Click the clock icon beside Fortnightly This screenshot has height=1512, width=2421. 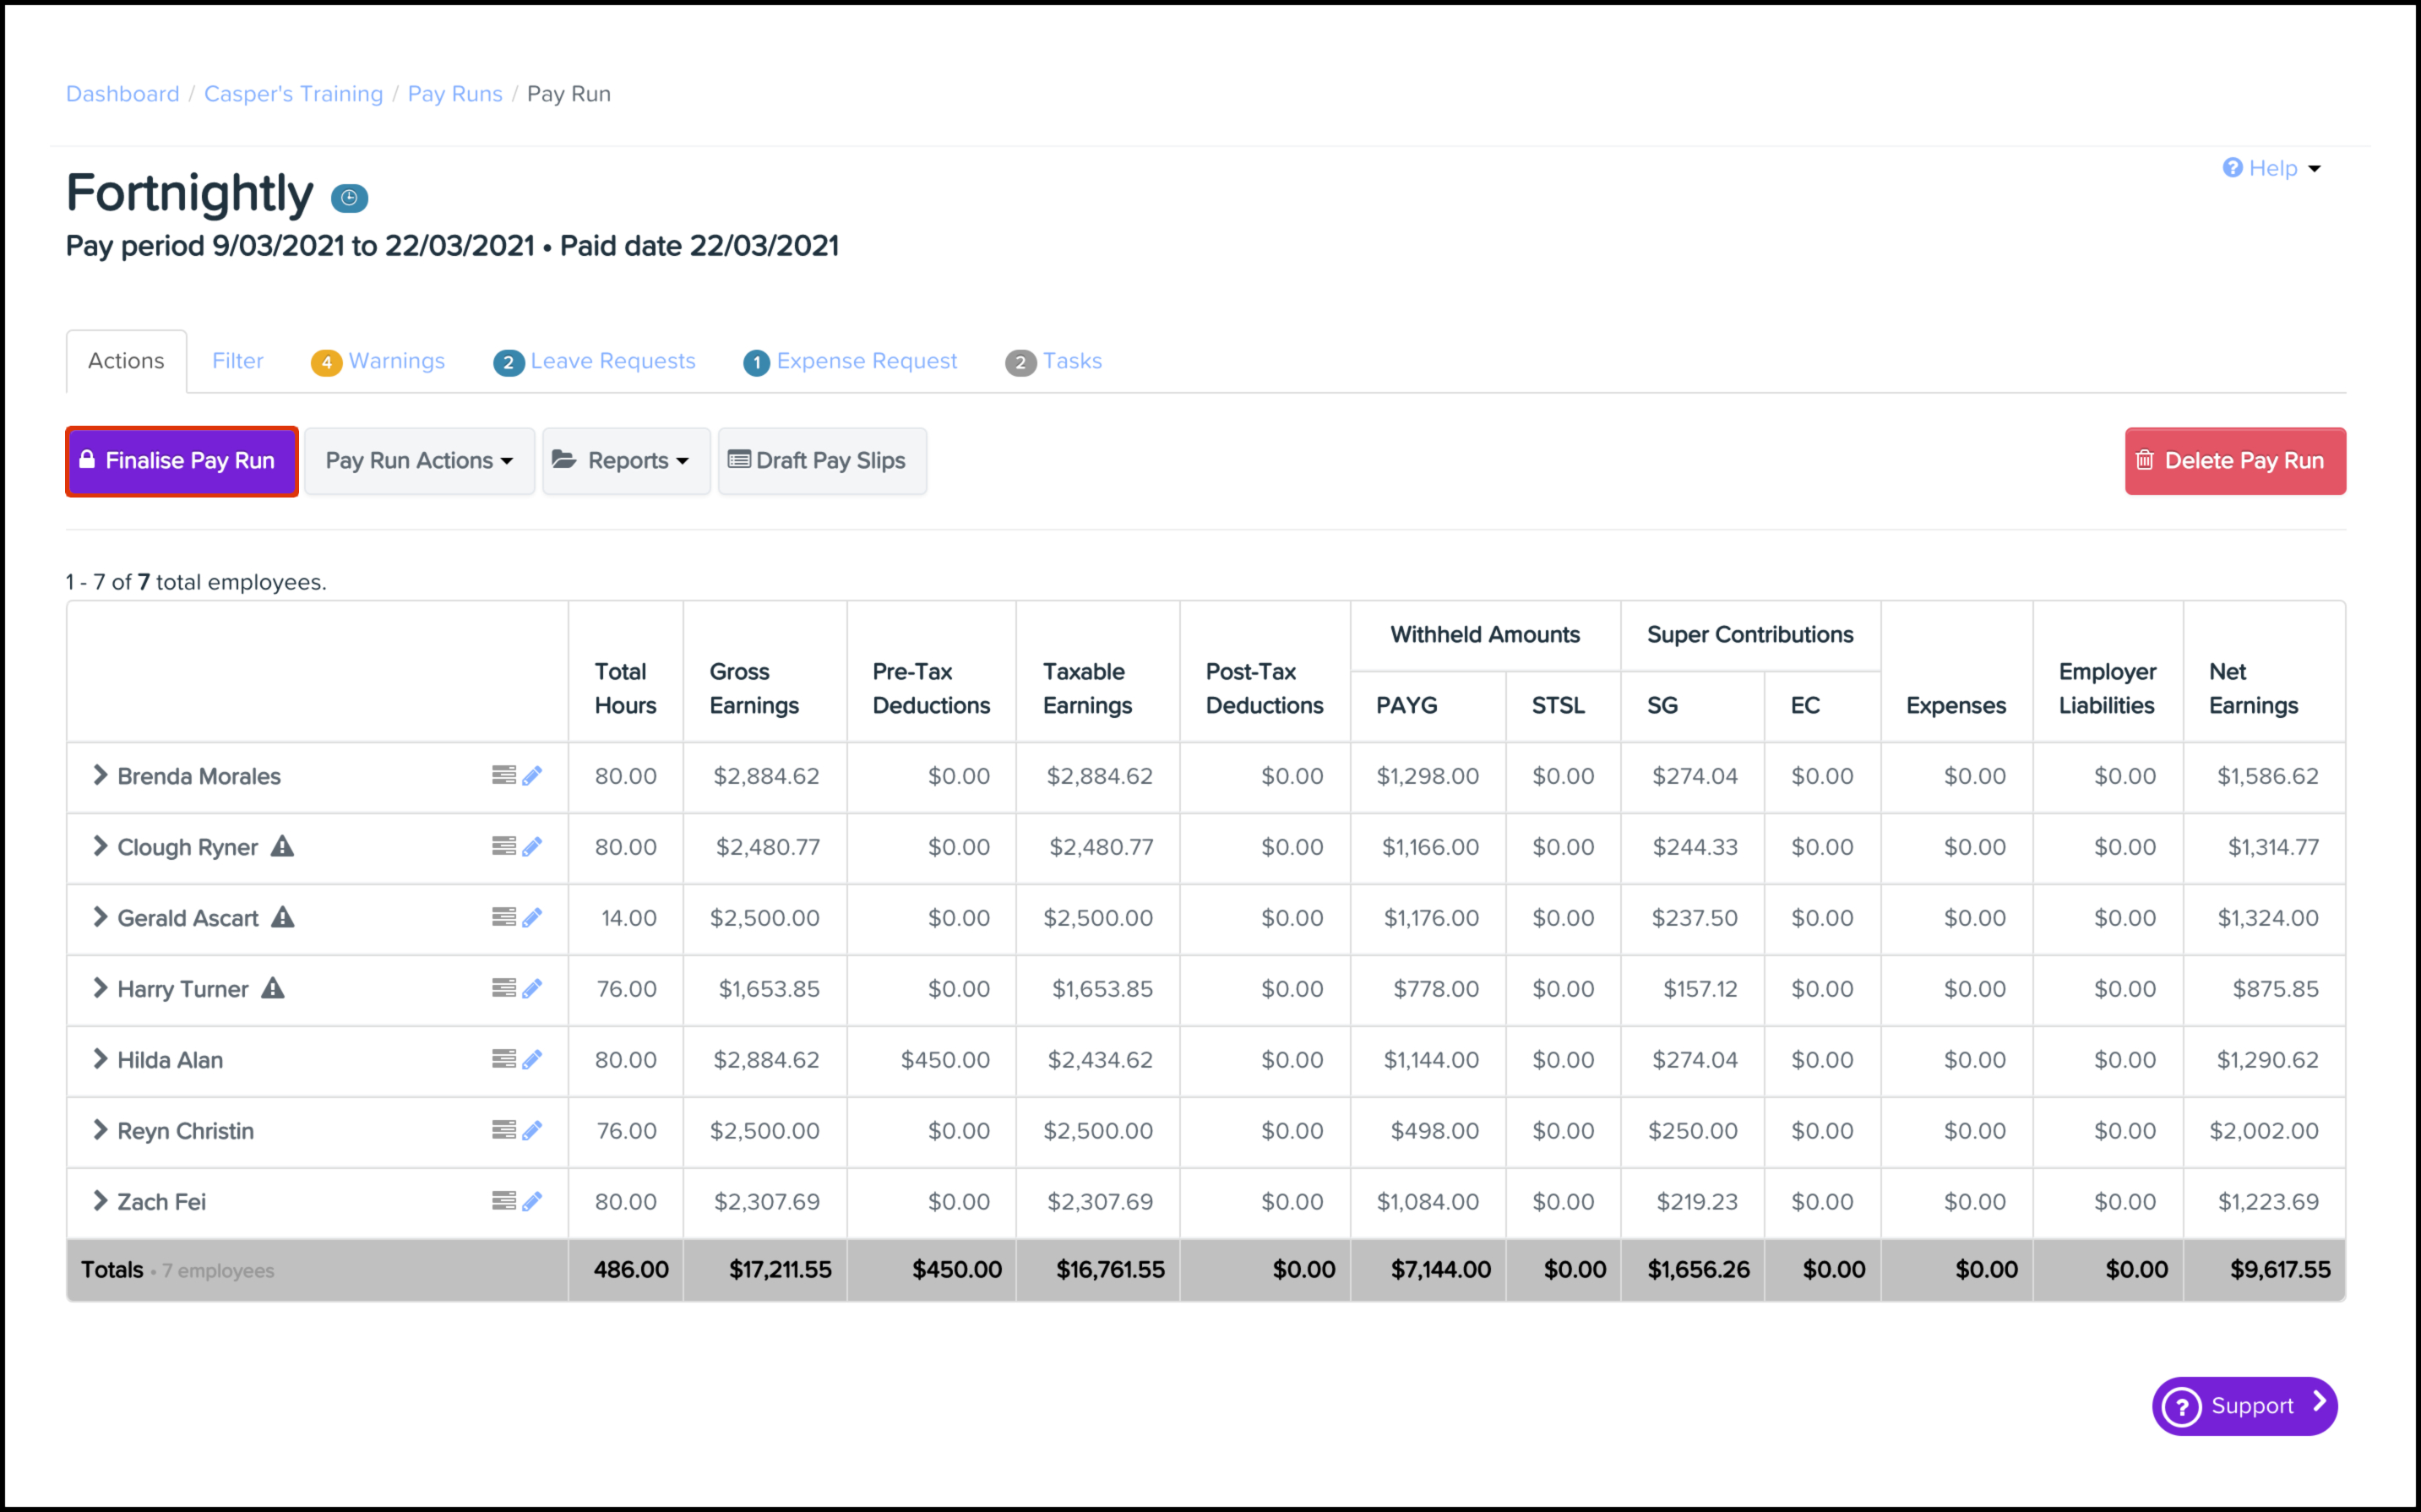[x=349, y=197]
